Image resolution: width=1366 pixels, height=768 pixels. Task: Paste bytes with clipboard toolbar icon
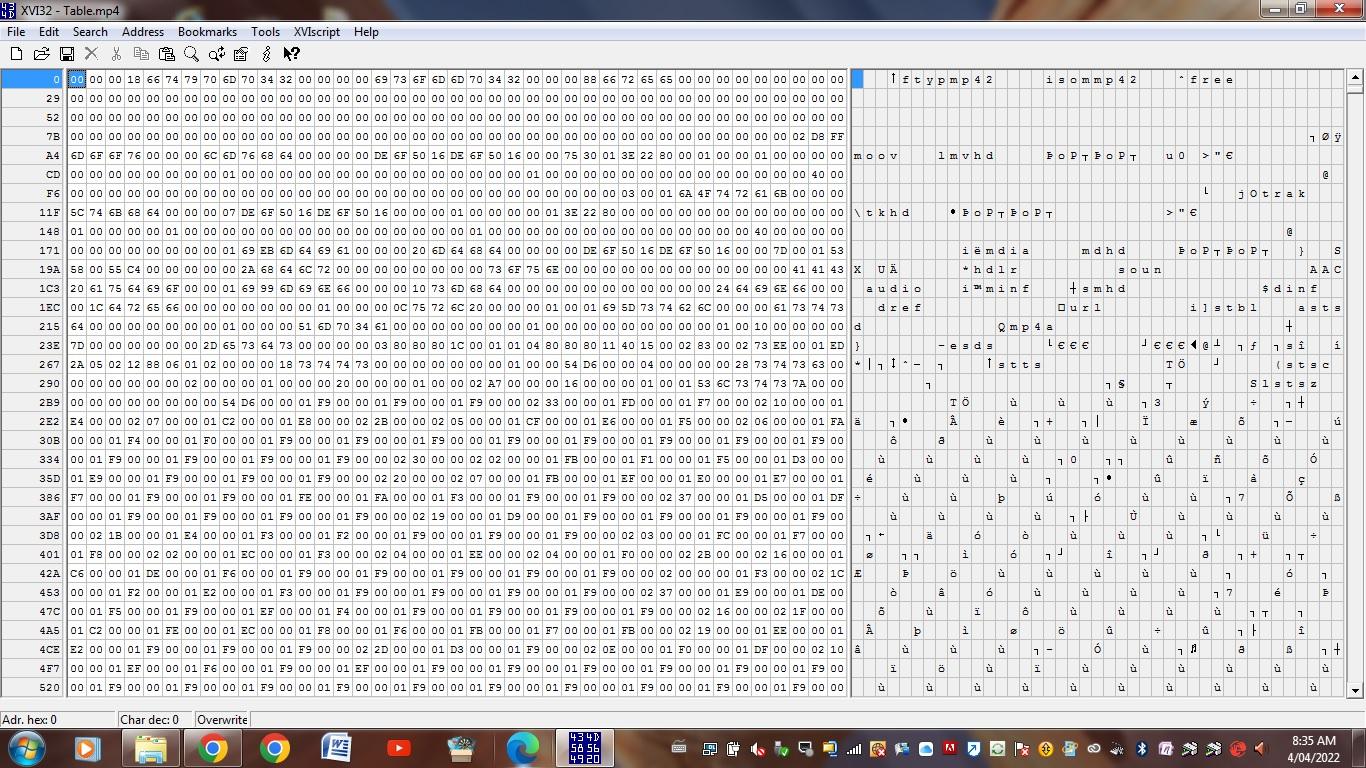166,54
